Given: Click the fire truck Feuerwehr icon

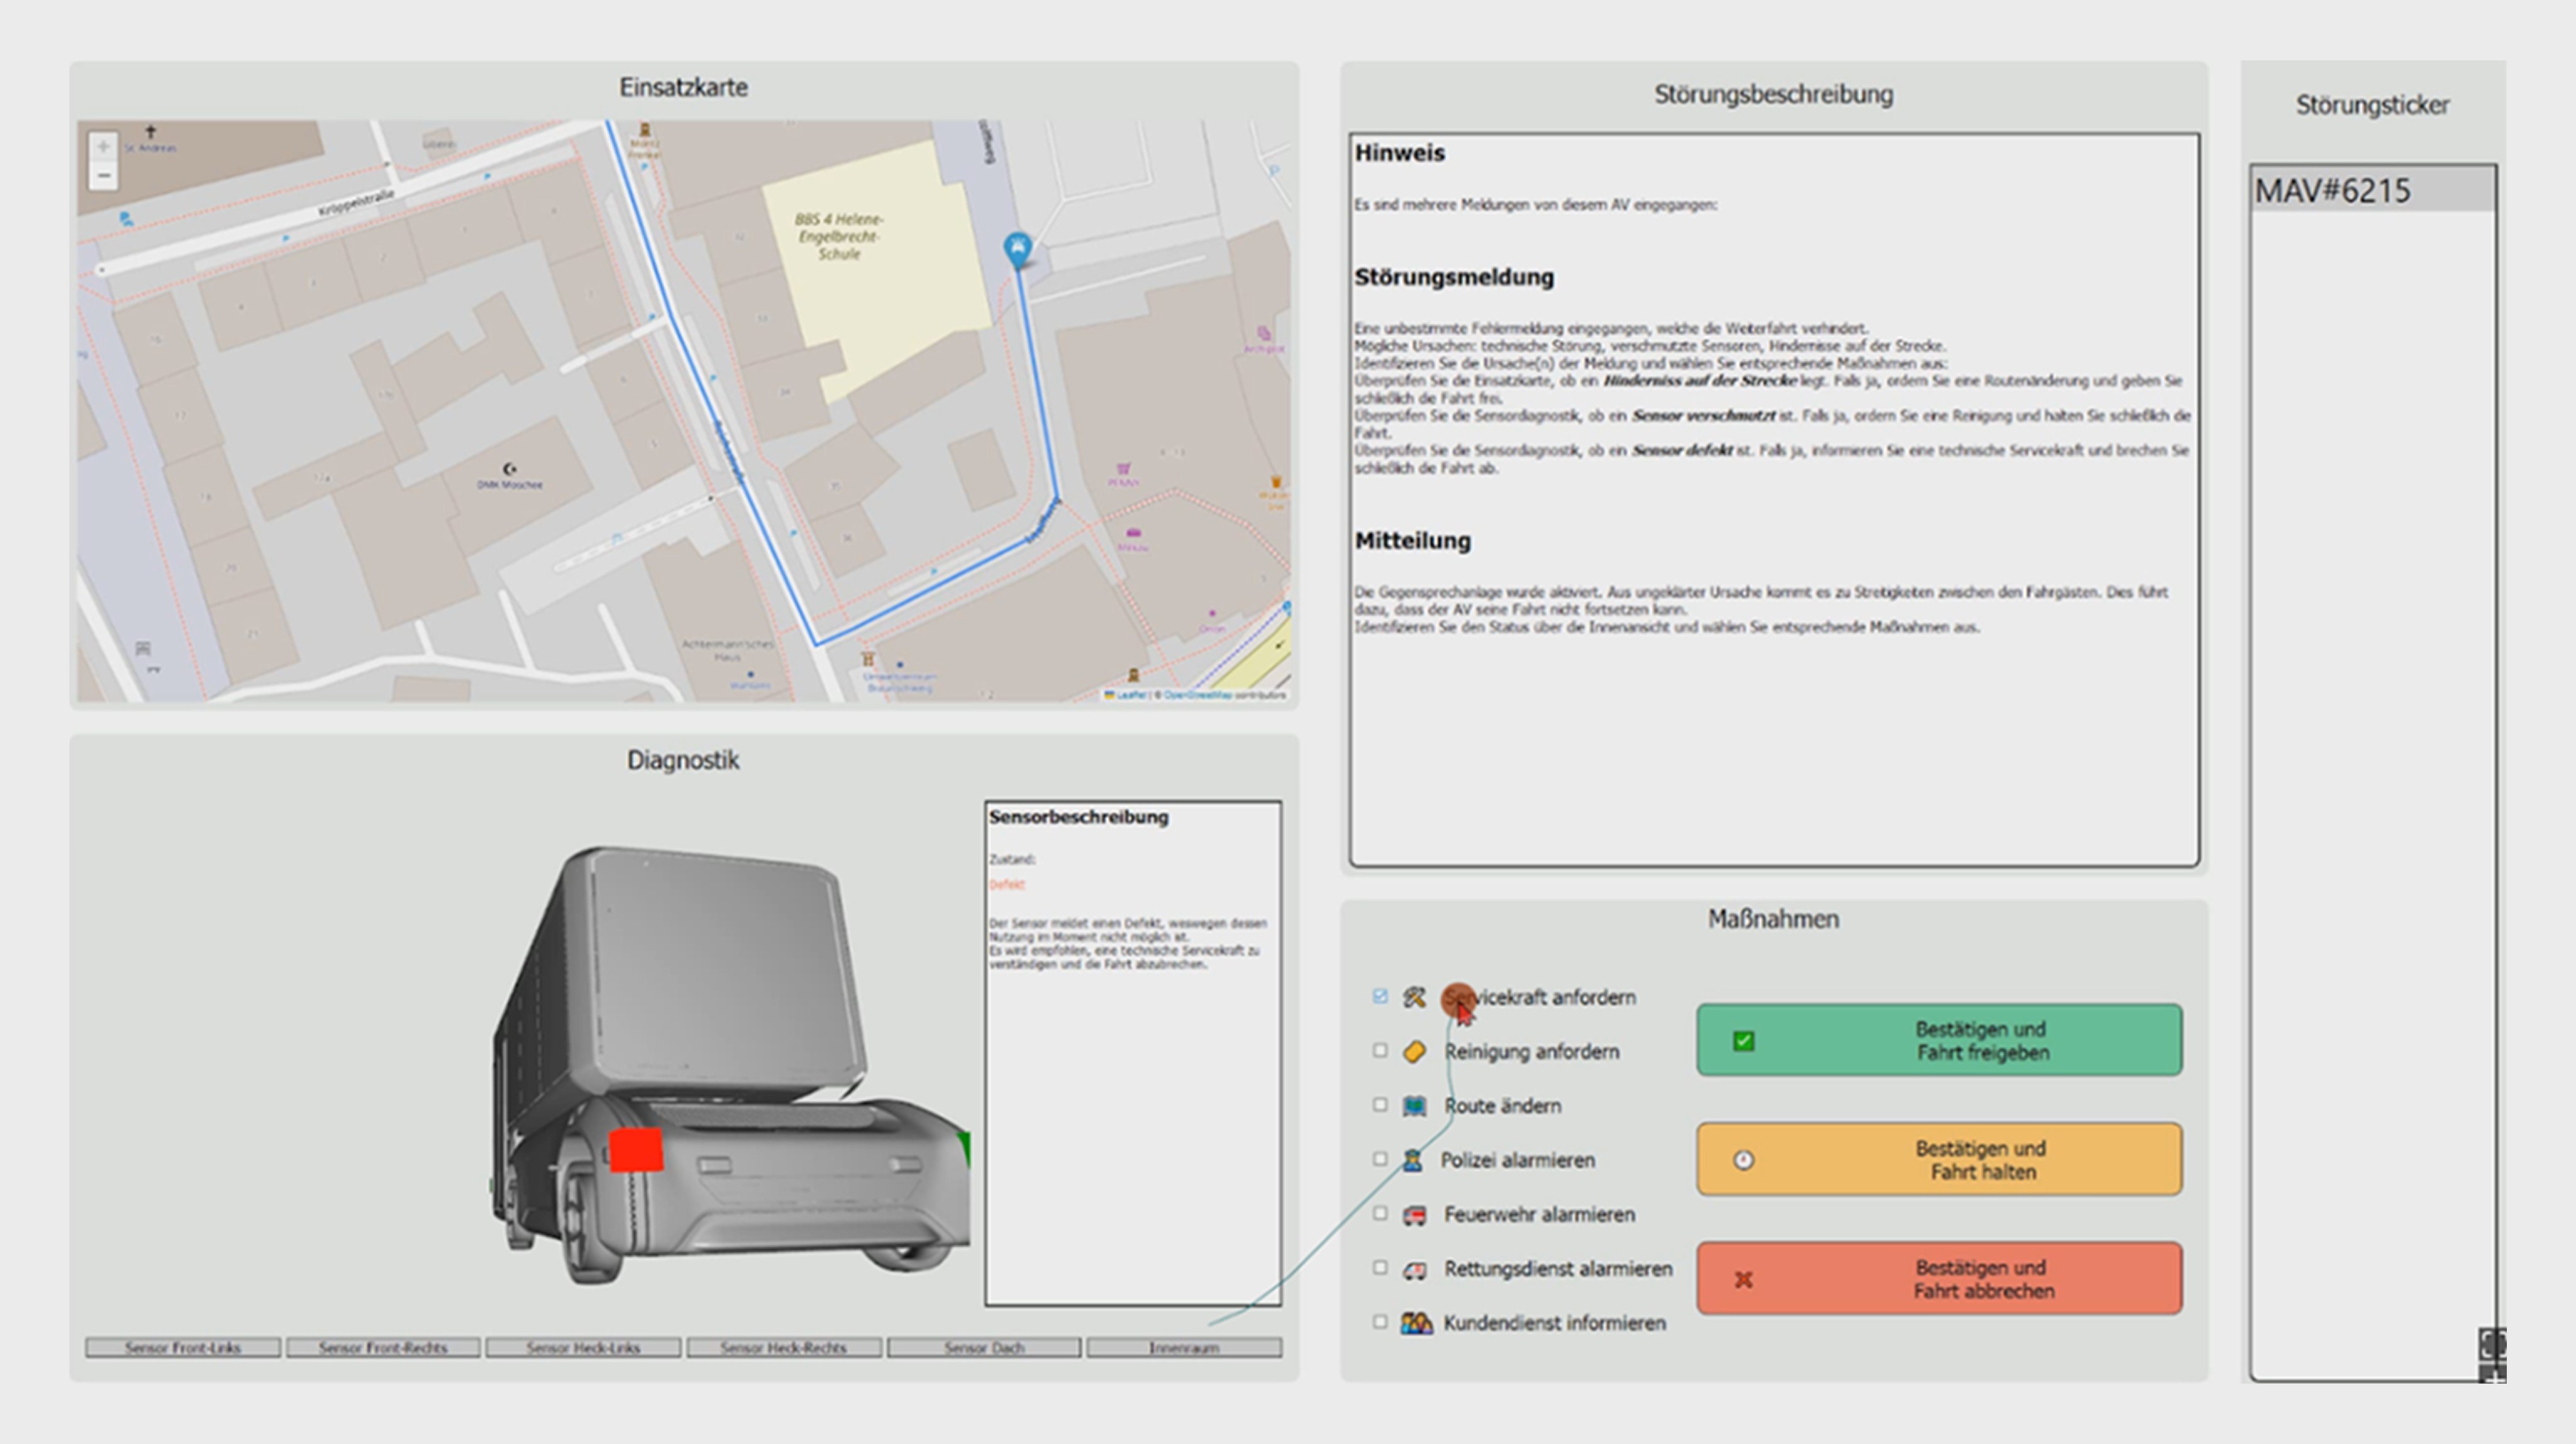Looking at the screenshot, I should coord(1414,1215).
